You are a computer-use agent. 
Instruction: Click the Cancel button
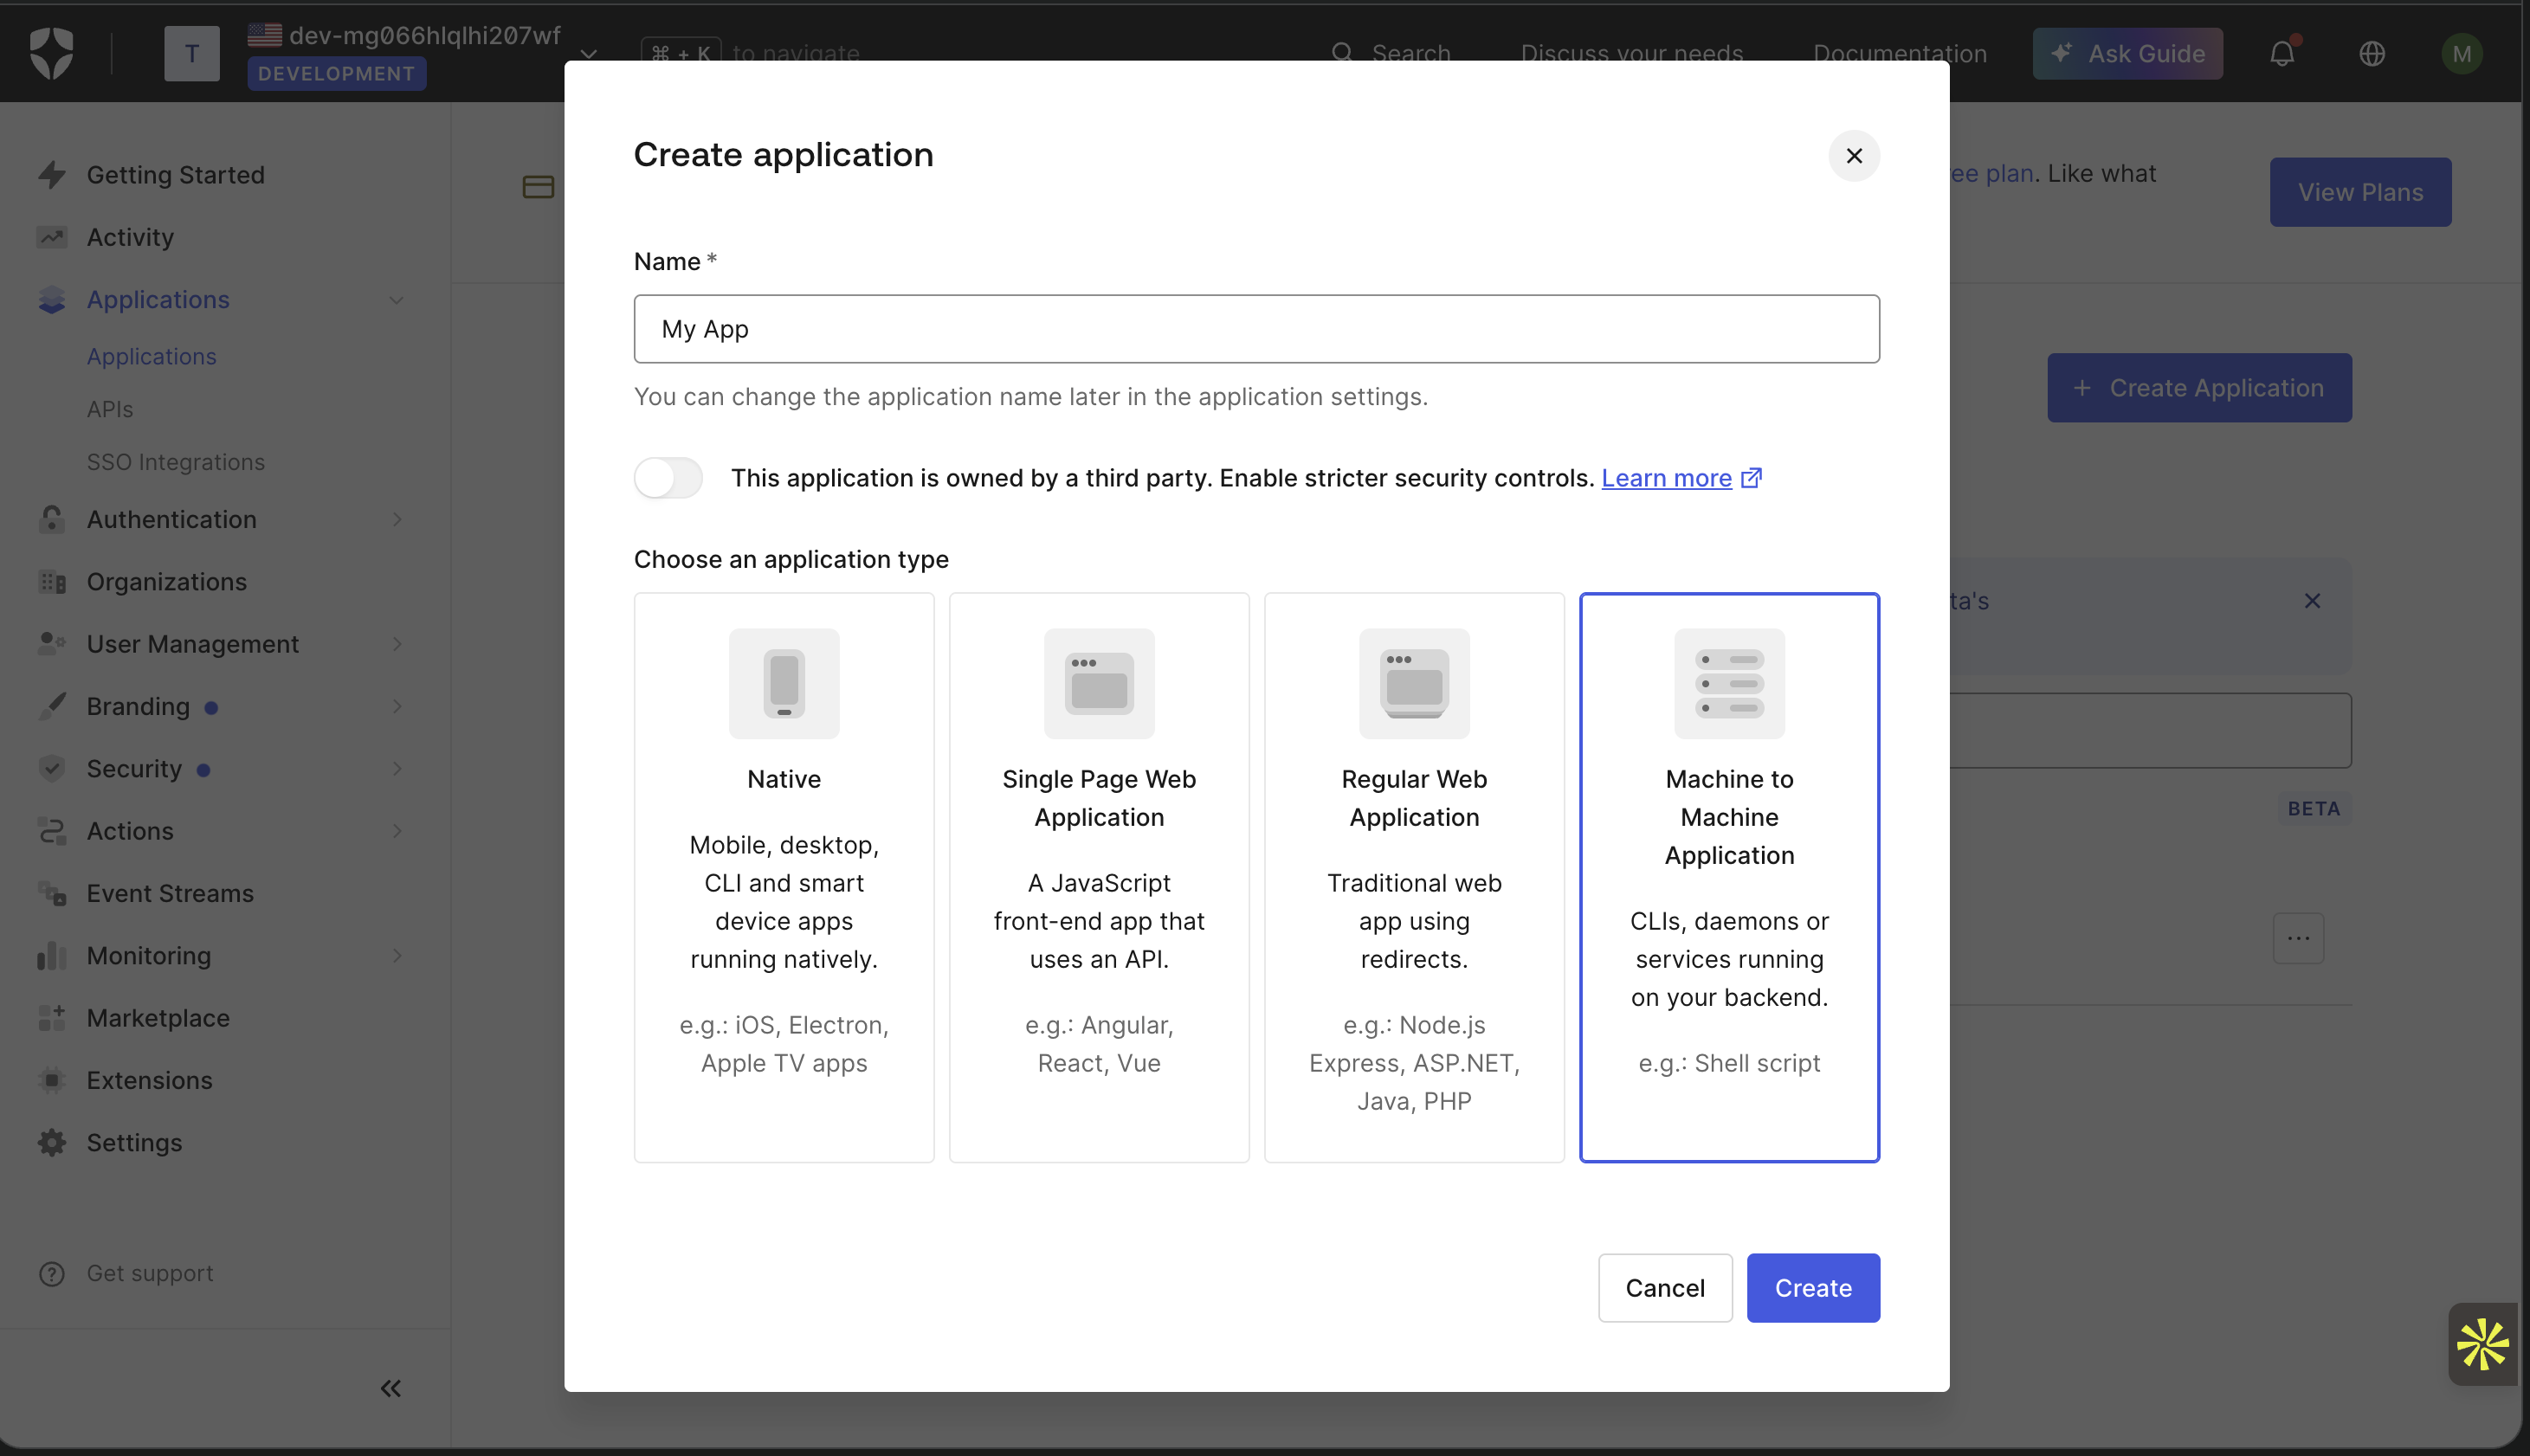coord(1665,1287)
